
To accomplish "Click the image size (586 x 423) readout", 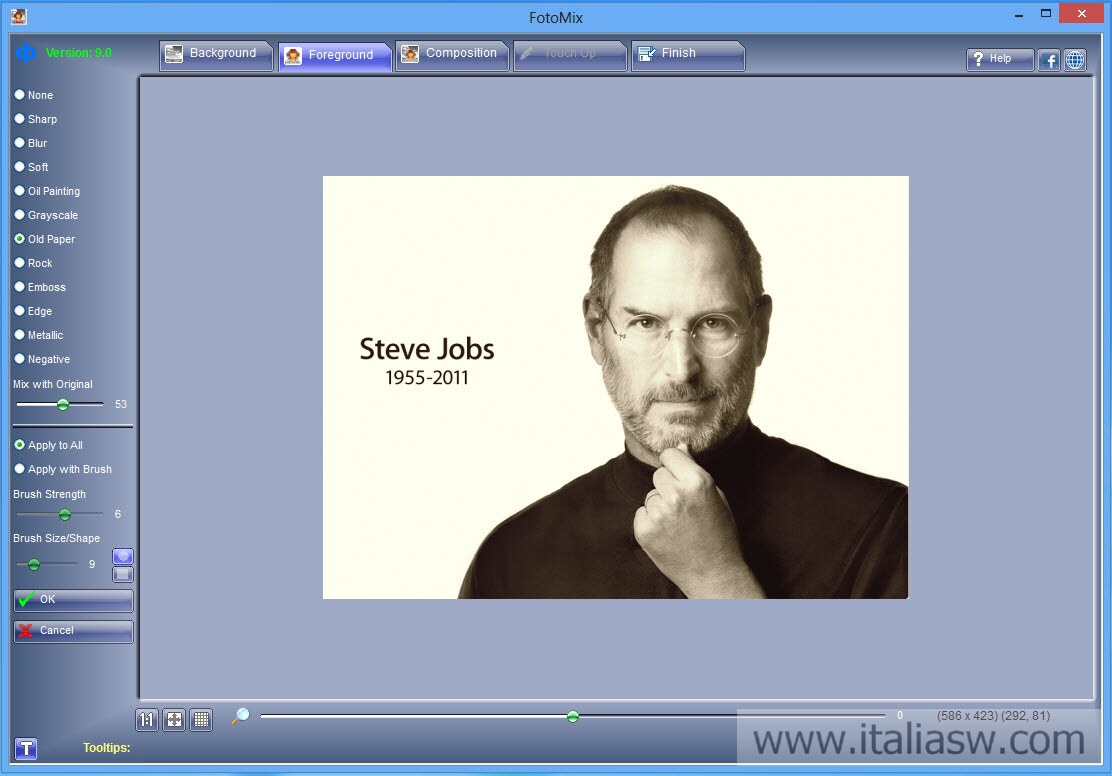I will (x=967, y=716).
